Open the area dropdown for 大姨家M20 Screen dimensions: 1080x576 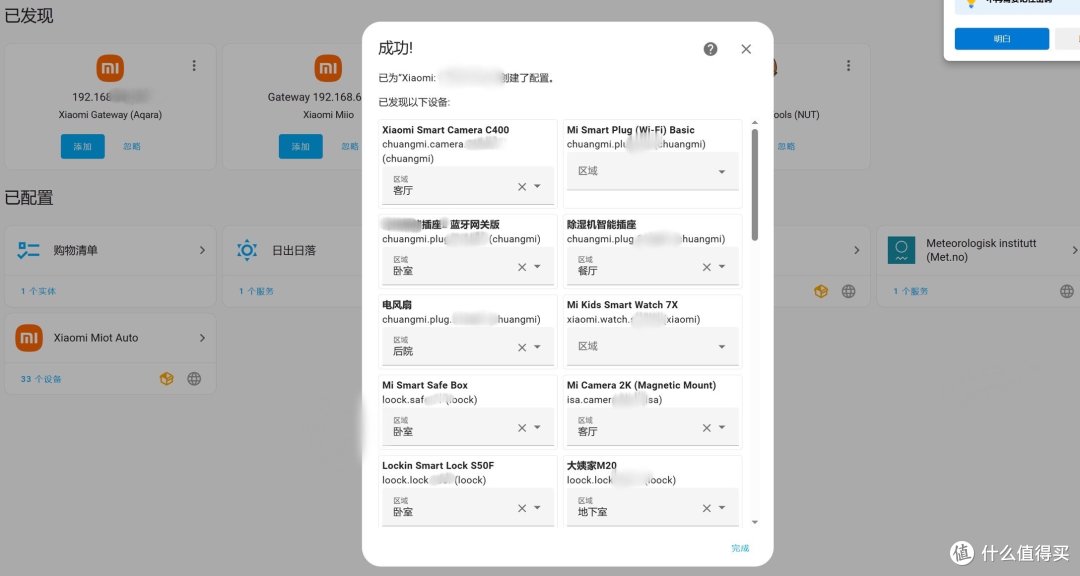(x=722, y=508)
